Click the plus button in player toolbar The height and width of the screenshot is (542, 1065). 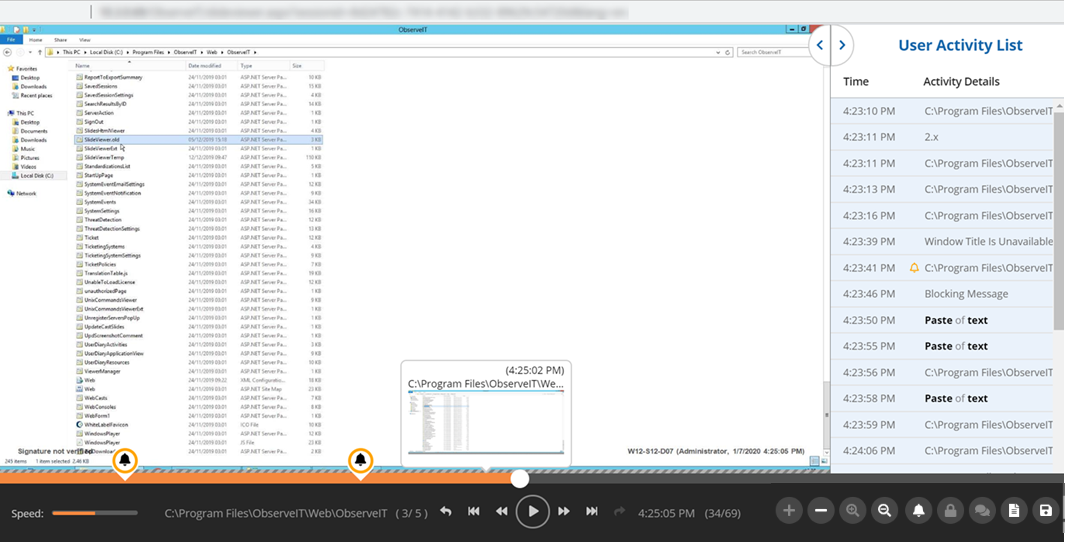coord(789,511)
